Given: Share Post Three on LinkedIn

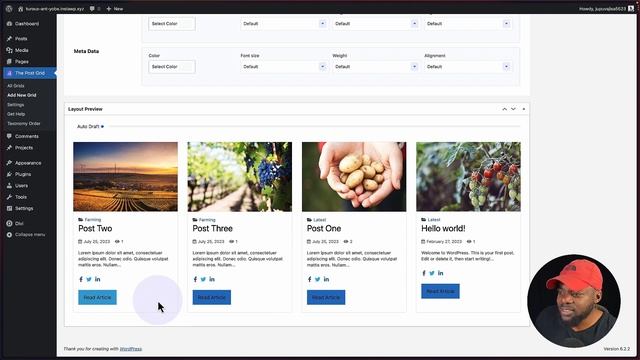Looking at the screenshot, I should point(212,279).
